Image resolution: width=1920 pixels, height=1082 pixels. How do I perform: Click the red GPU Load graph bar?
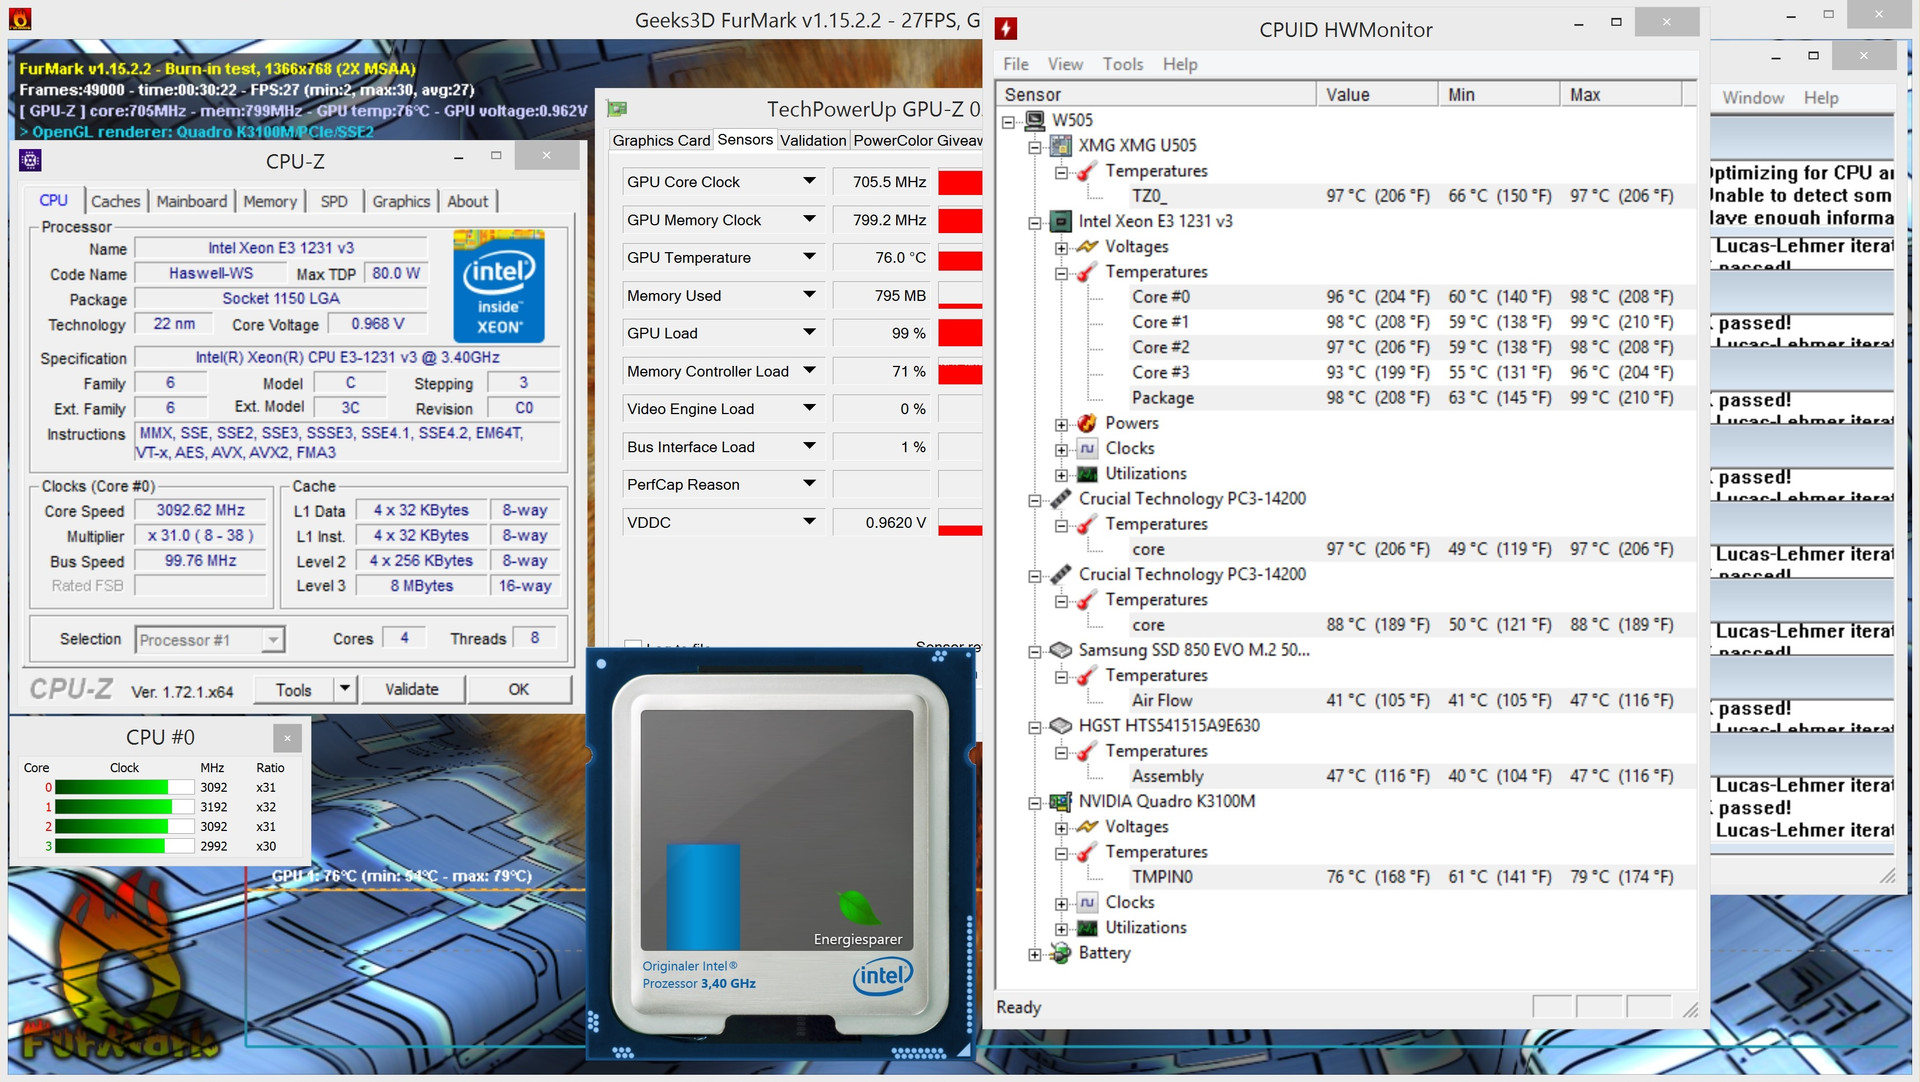click(x=960, y=333)
